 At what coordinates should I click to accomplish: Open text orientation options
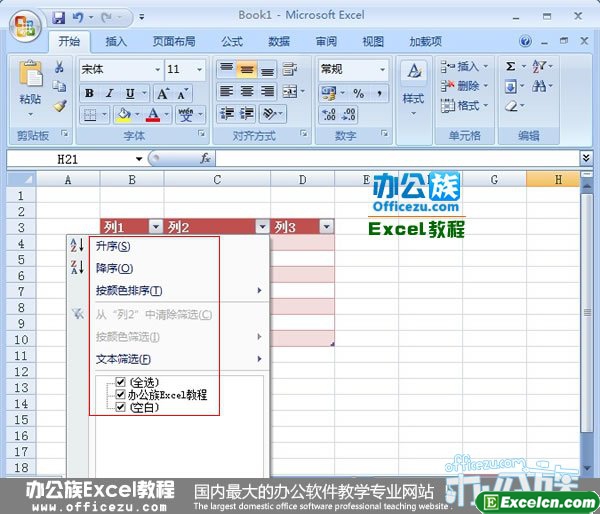(270, 114)
